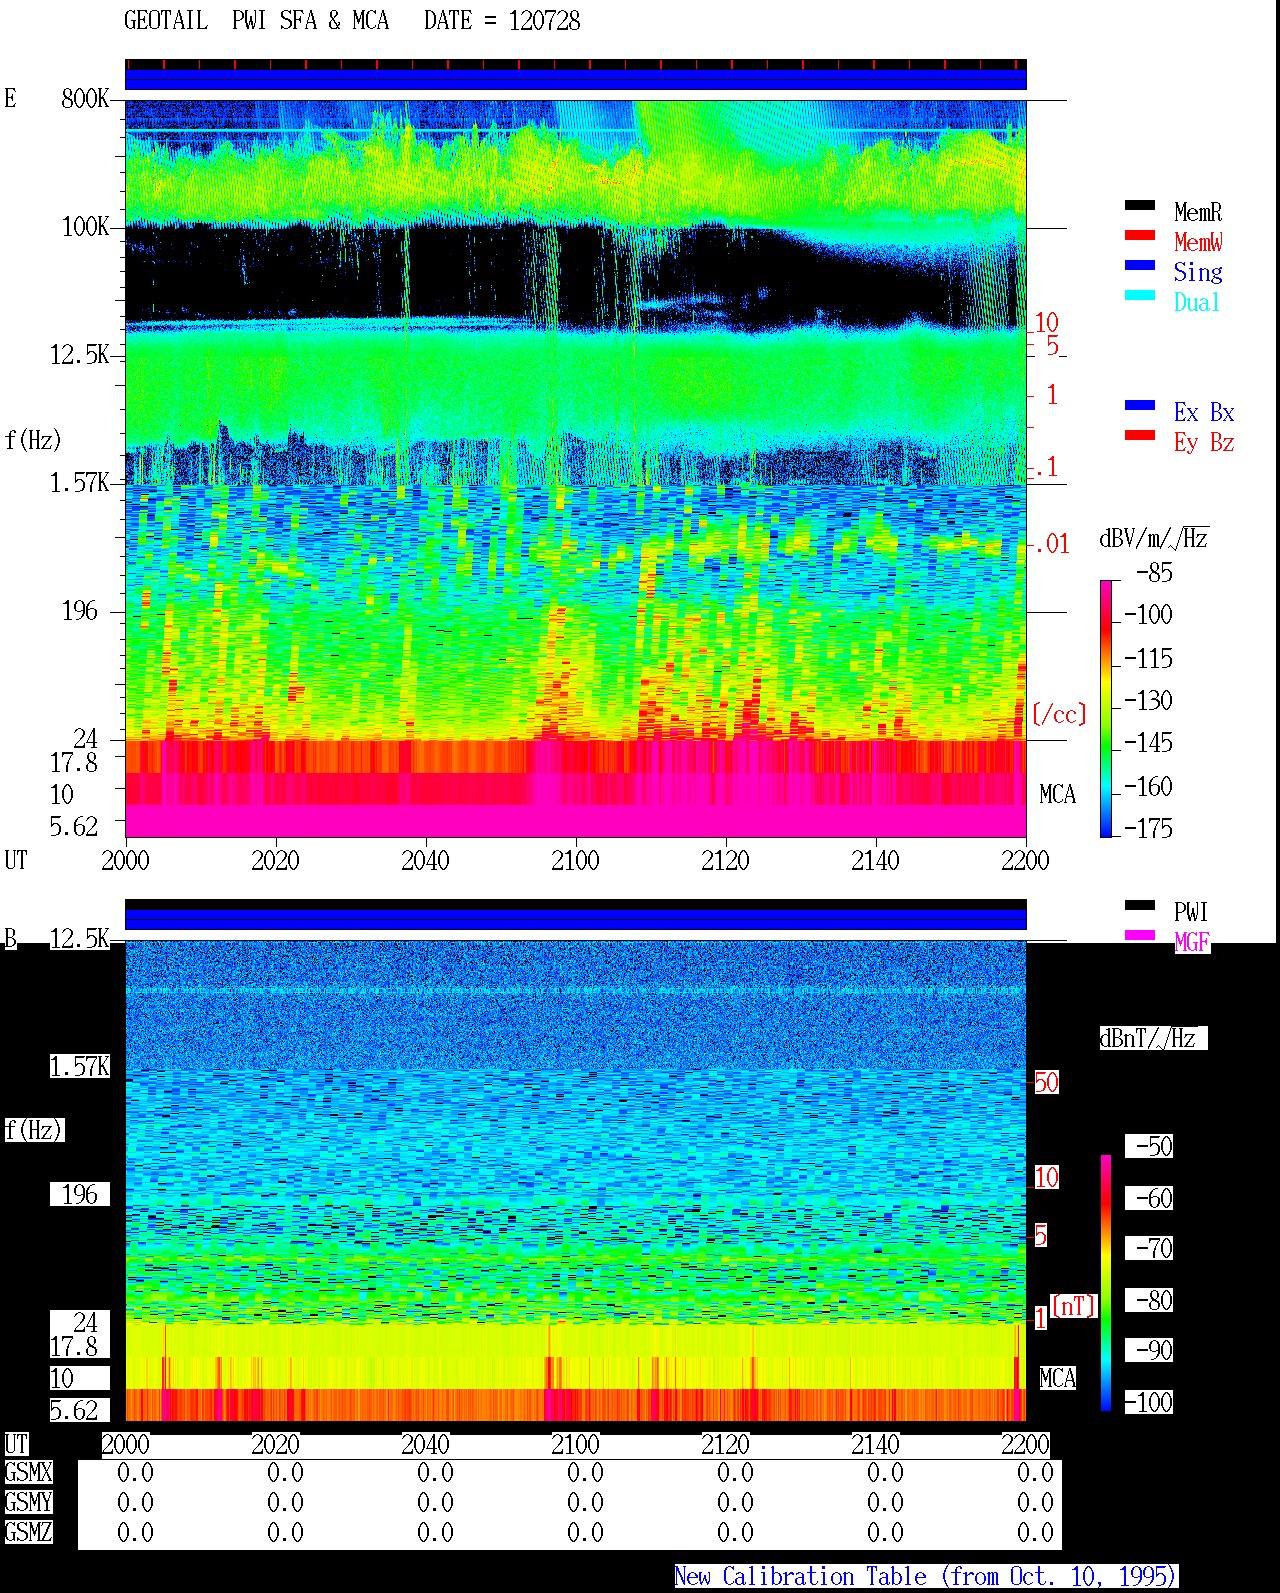Click the magenta MGF legend swatch
The height and width of the screenshot is (1593, 1280).
pyautogui.click(x=1139, y=936)
